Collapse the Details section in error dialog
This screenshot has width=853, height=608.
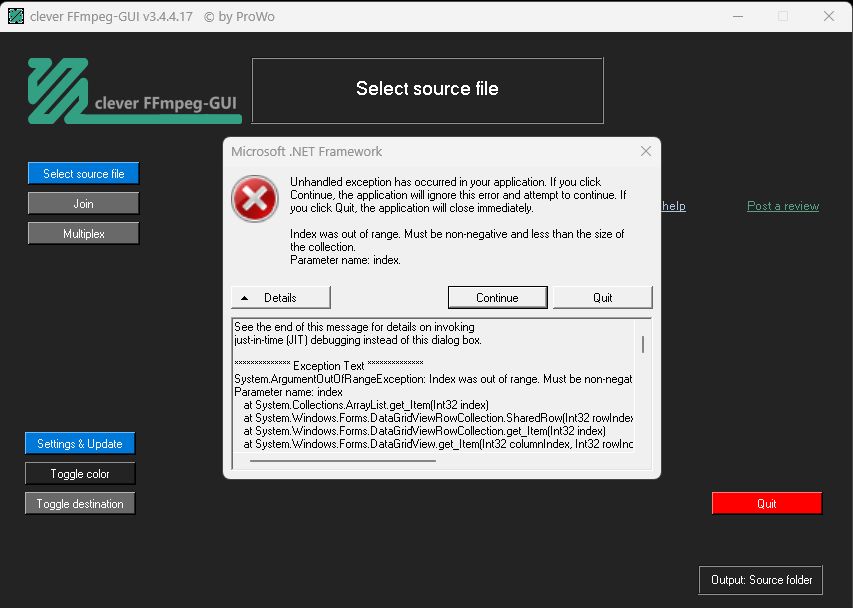point(281,297)
